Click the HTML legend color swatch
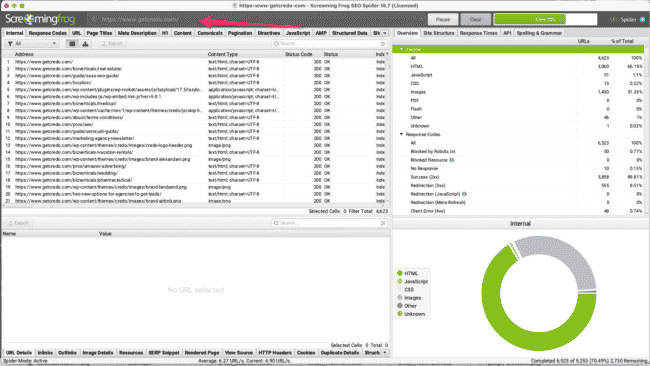 coord(400,273)
